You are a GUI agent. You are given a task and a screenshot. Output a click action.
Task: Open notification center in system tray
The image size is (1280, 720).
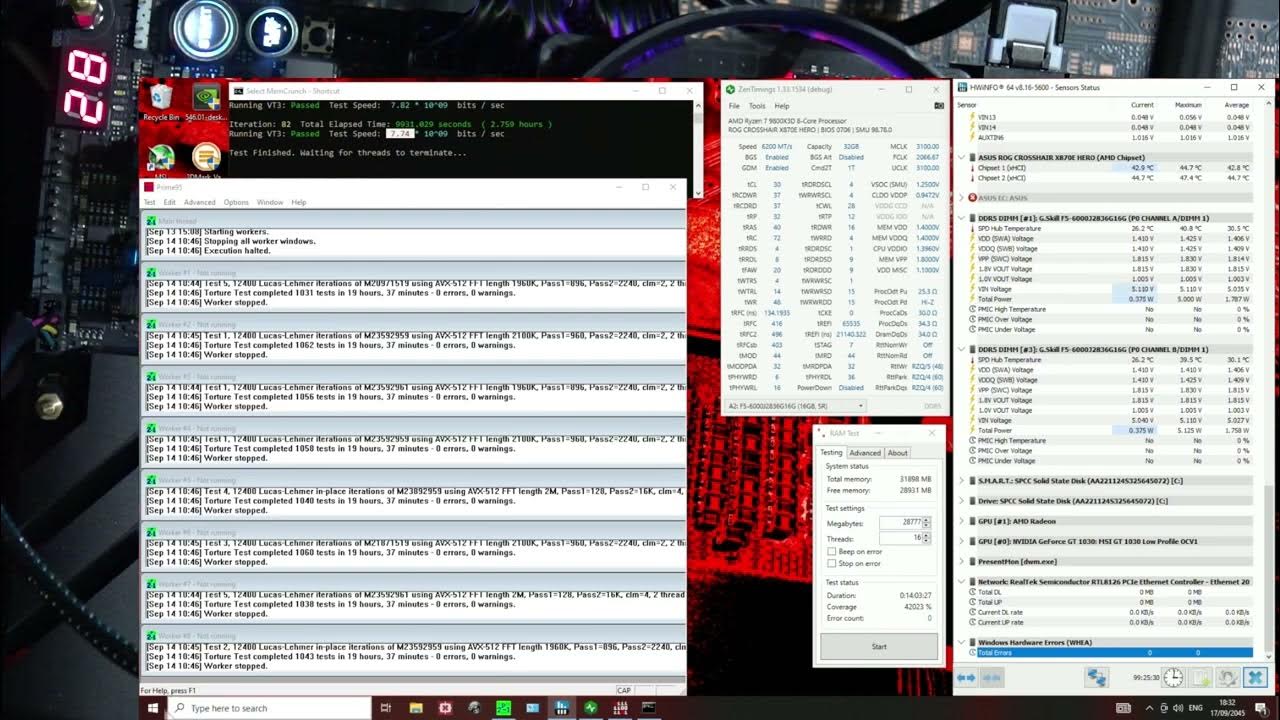[1263, 708]
